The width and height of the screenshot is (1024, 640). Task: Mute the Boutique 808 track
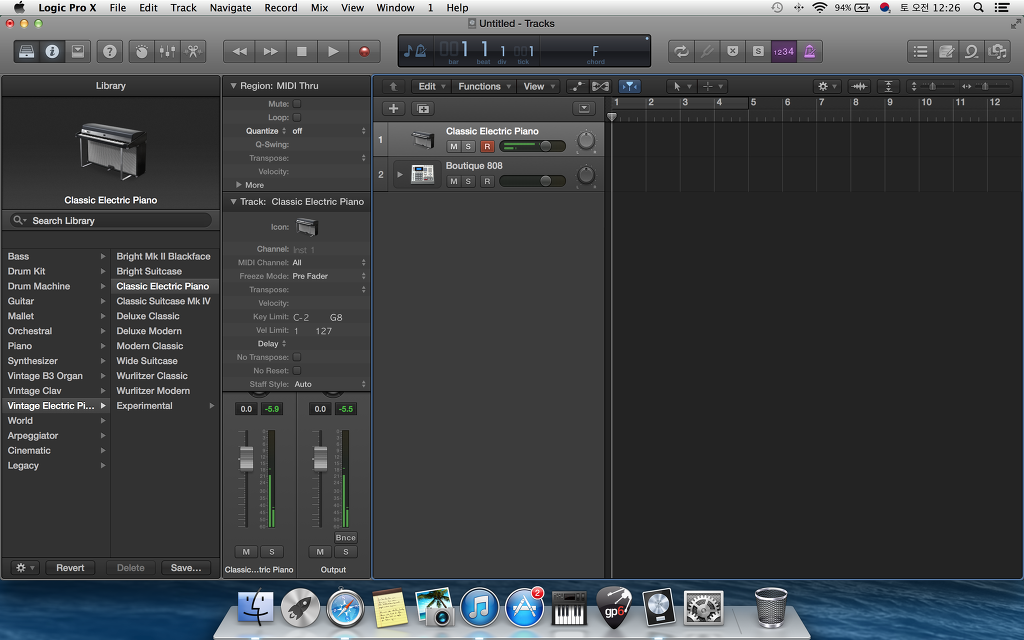[x=453, y=181]
